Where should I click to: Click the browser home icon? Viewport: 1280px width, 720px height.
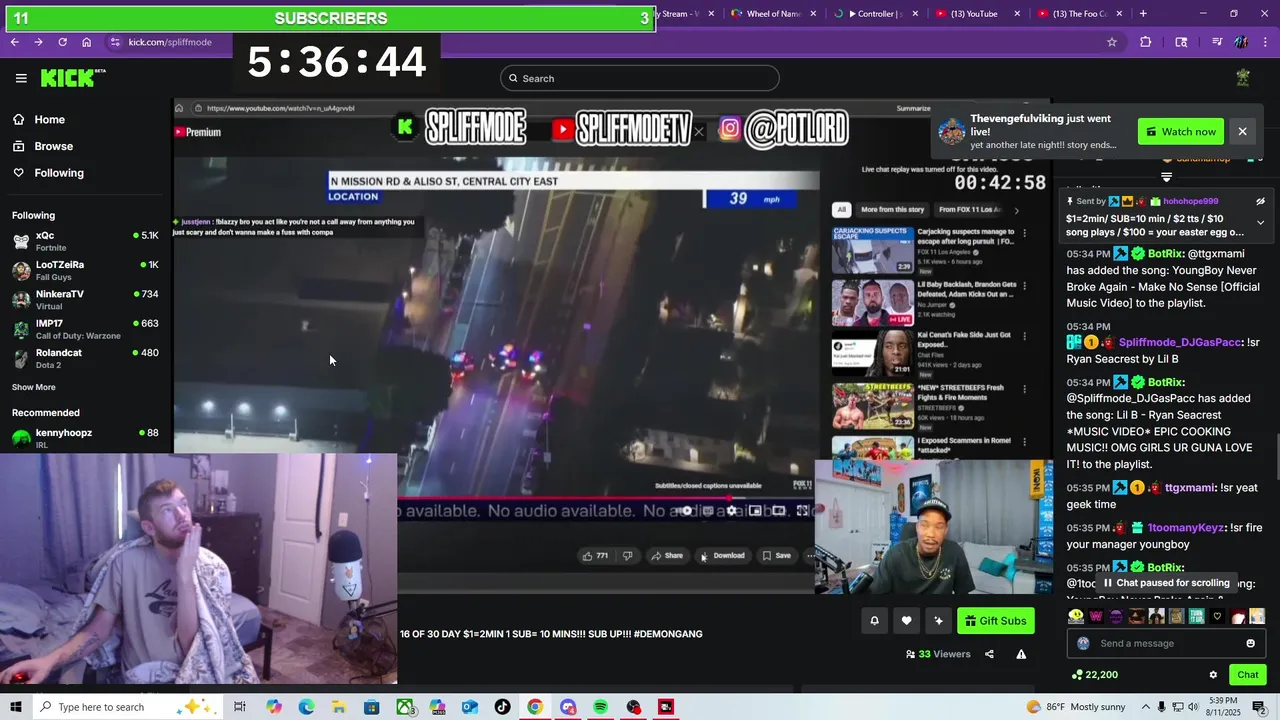[87, 42]
